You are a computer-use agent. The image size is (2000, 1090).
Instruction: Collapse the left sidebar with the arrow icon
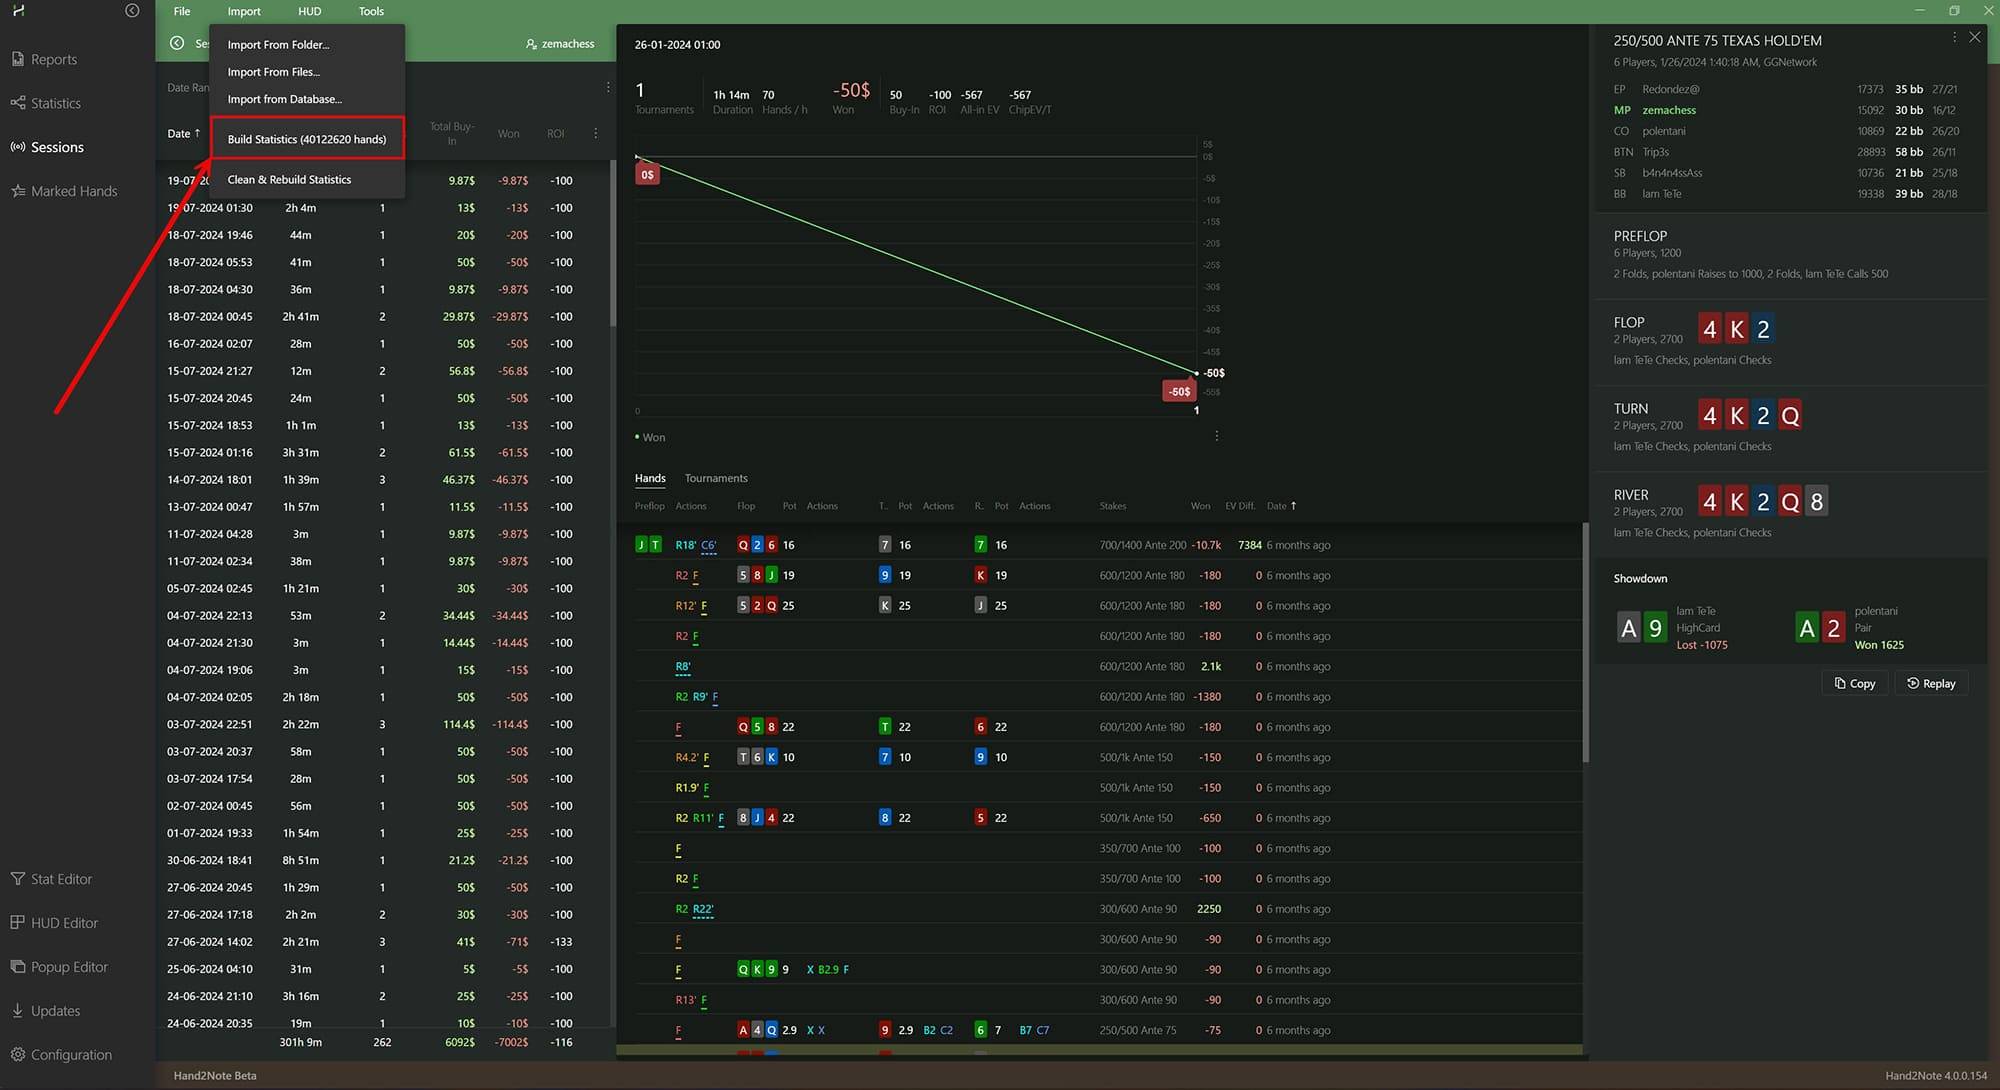point(132,10)
